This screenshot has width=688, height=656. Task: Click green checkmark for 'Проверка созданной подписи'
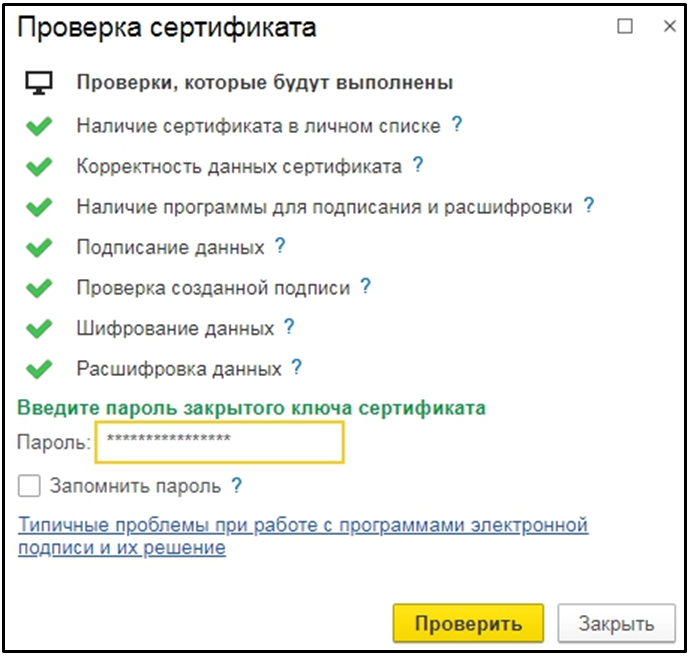(x=39, y=288)
